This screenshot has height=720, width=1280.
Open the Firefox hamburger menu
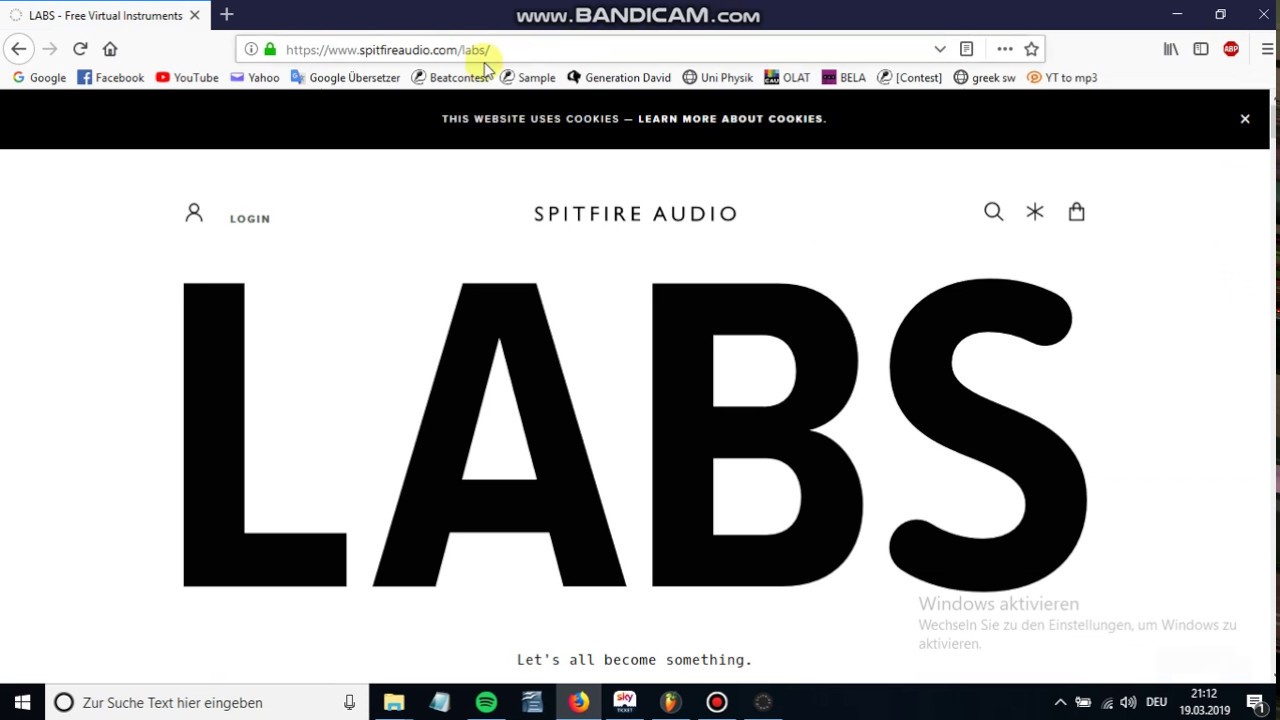pyautogui.click(x=1268, y=49)
